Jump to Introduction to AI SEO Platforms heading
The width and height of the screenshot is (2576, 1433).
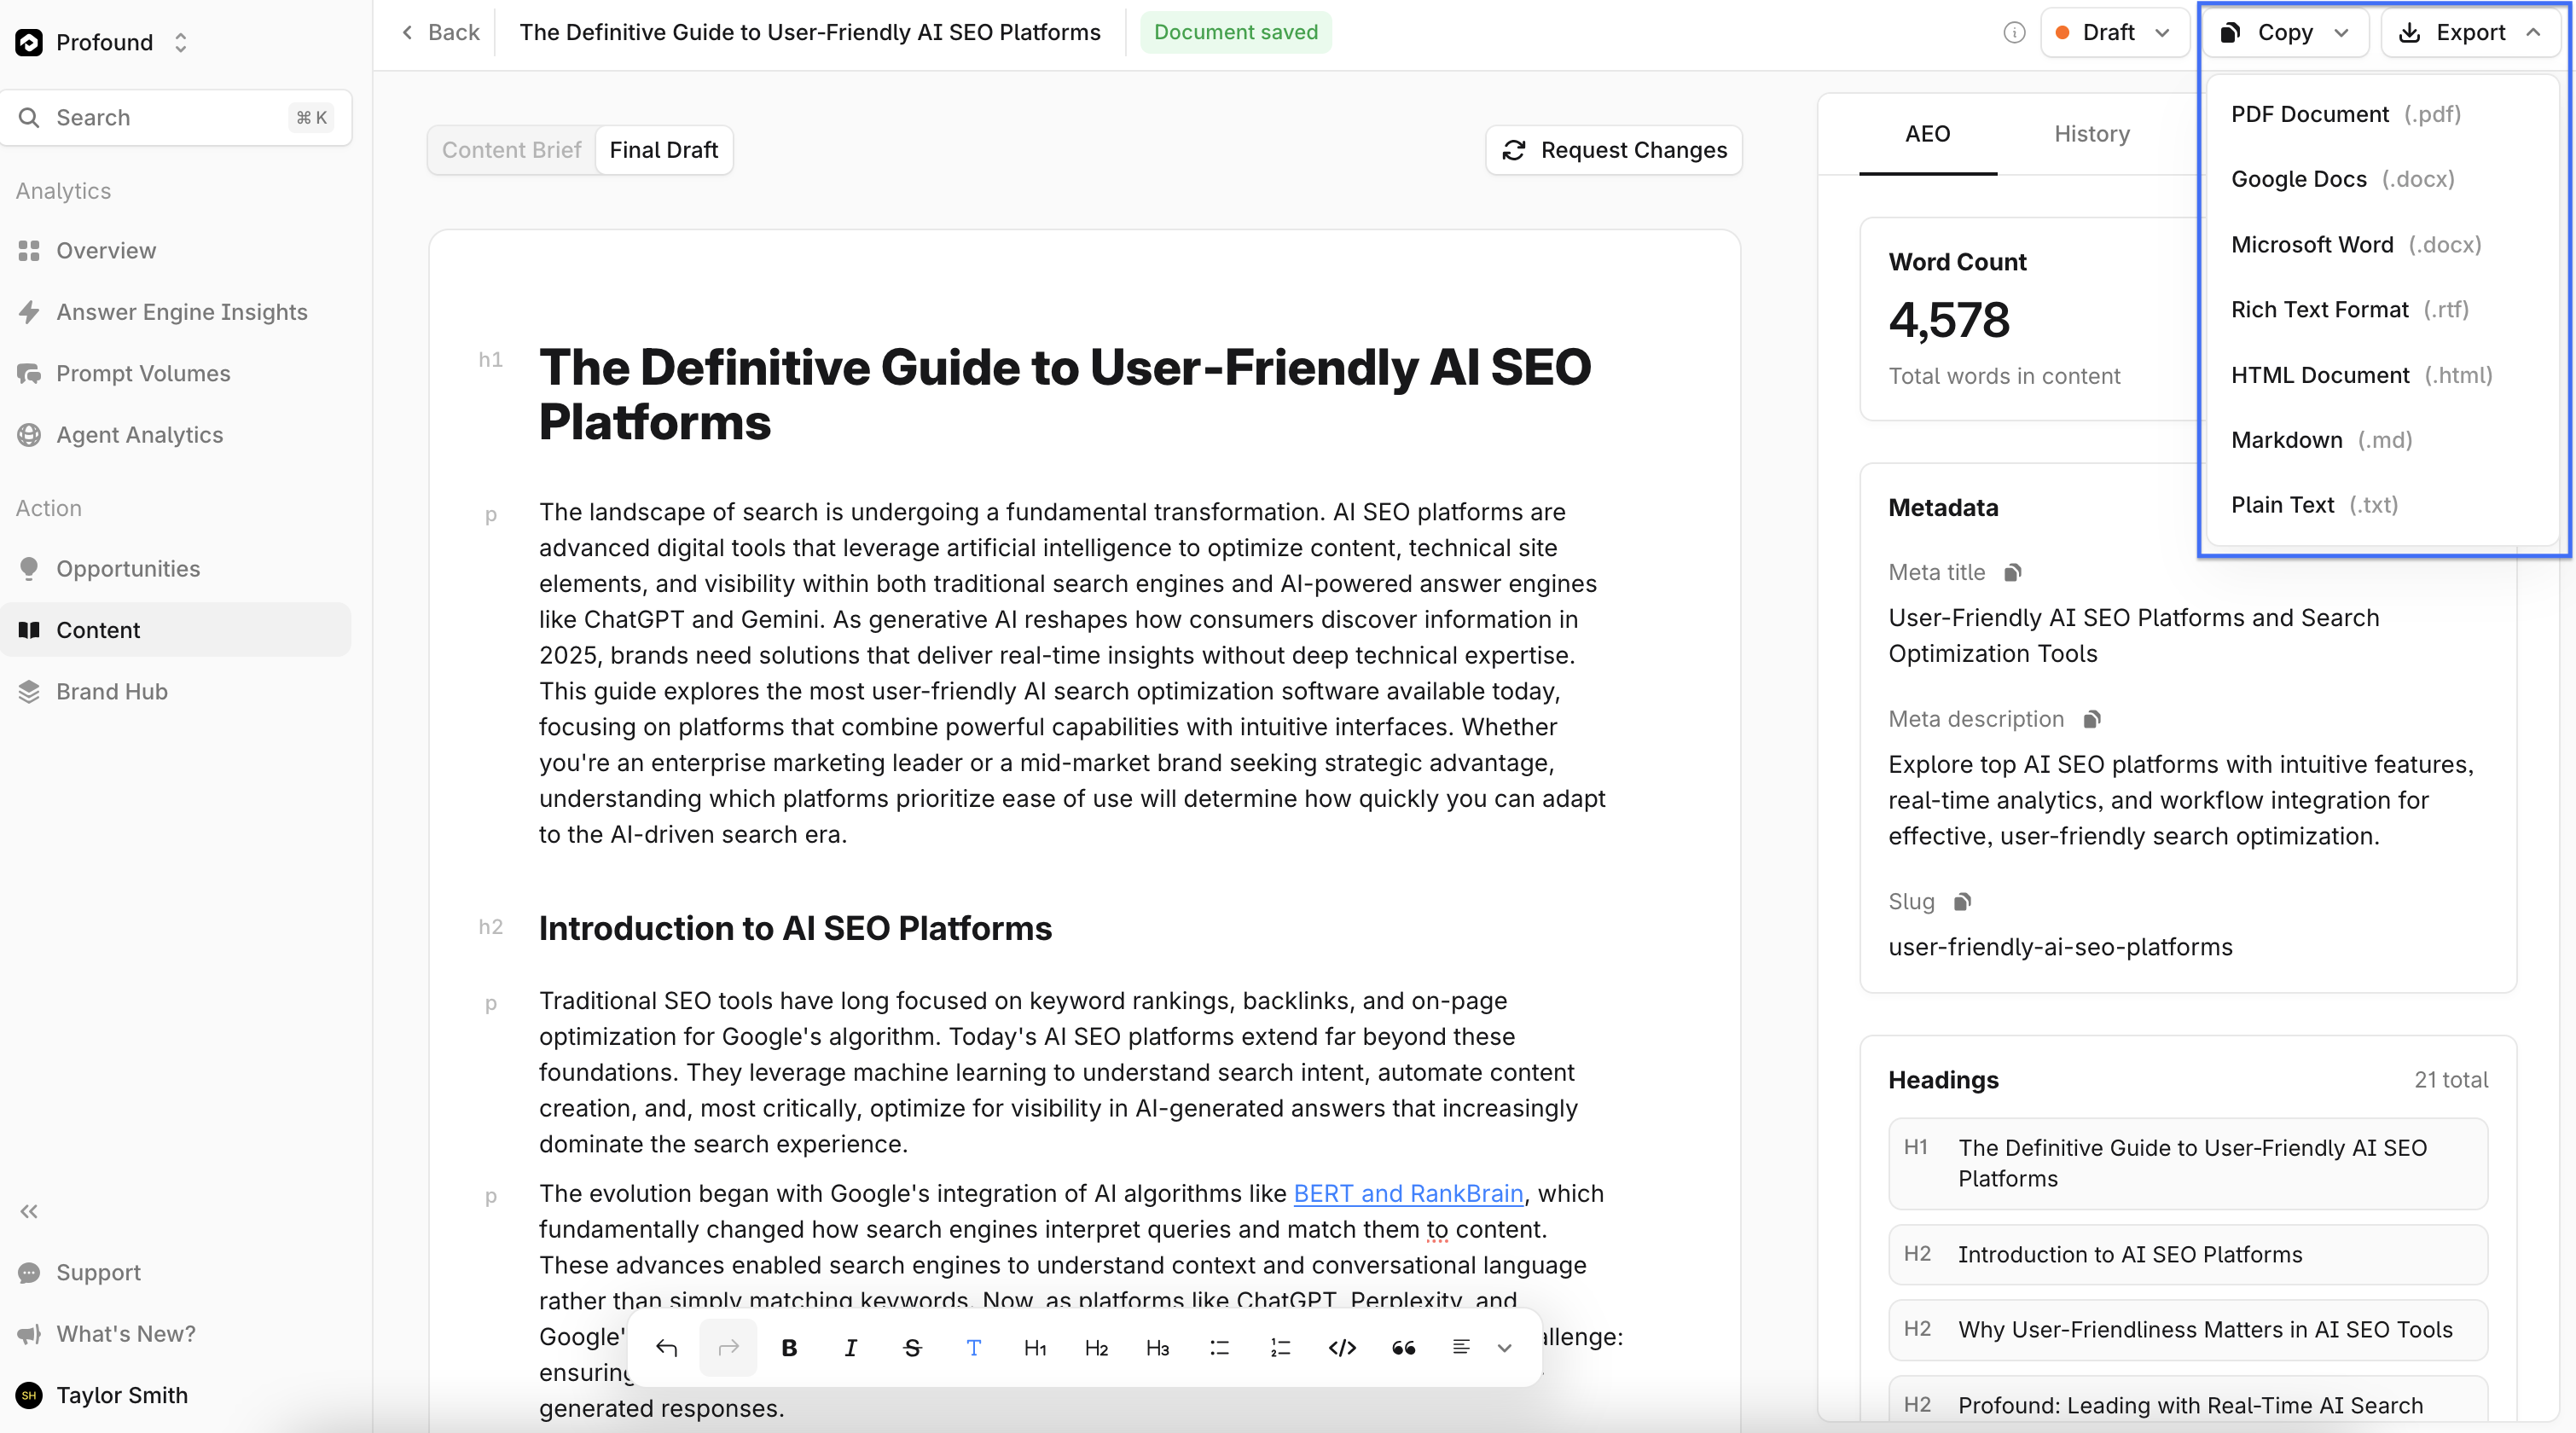coord(2188,1255)
